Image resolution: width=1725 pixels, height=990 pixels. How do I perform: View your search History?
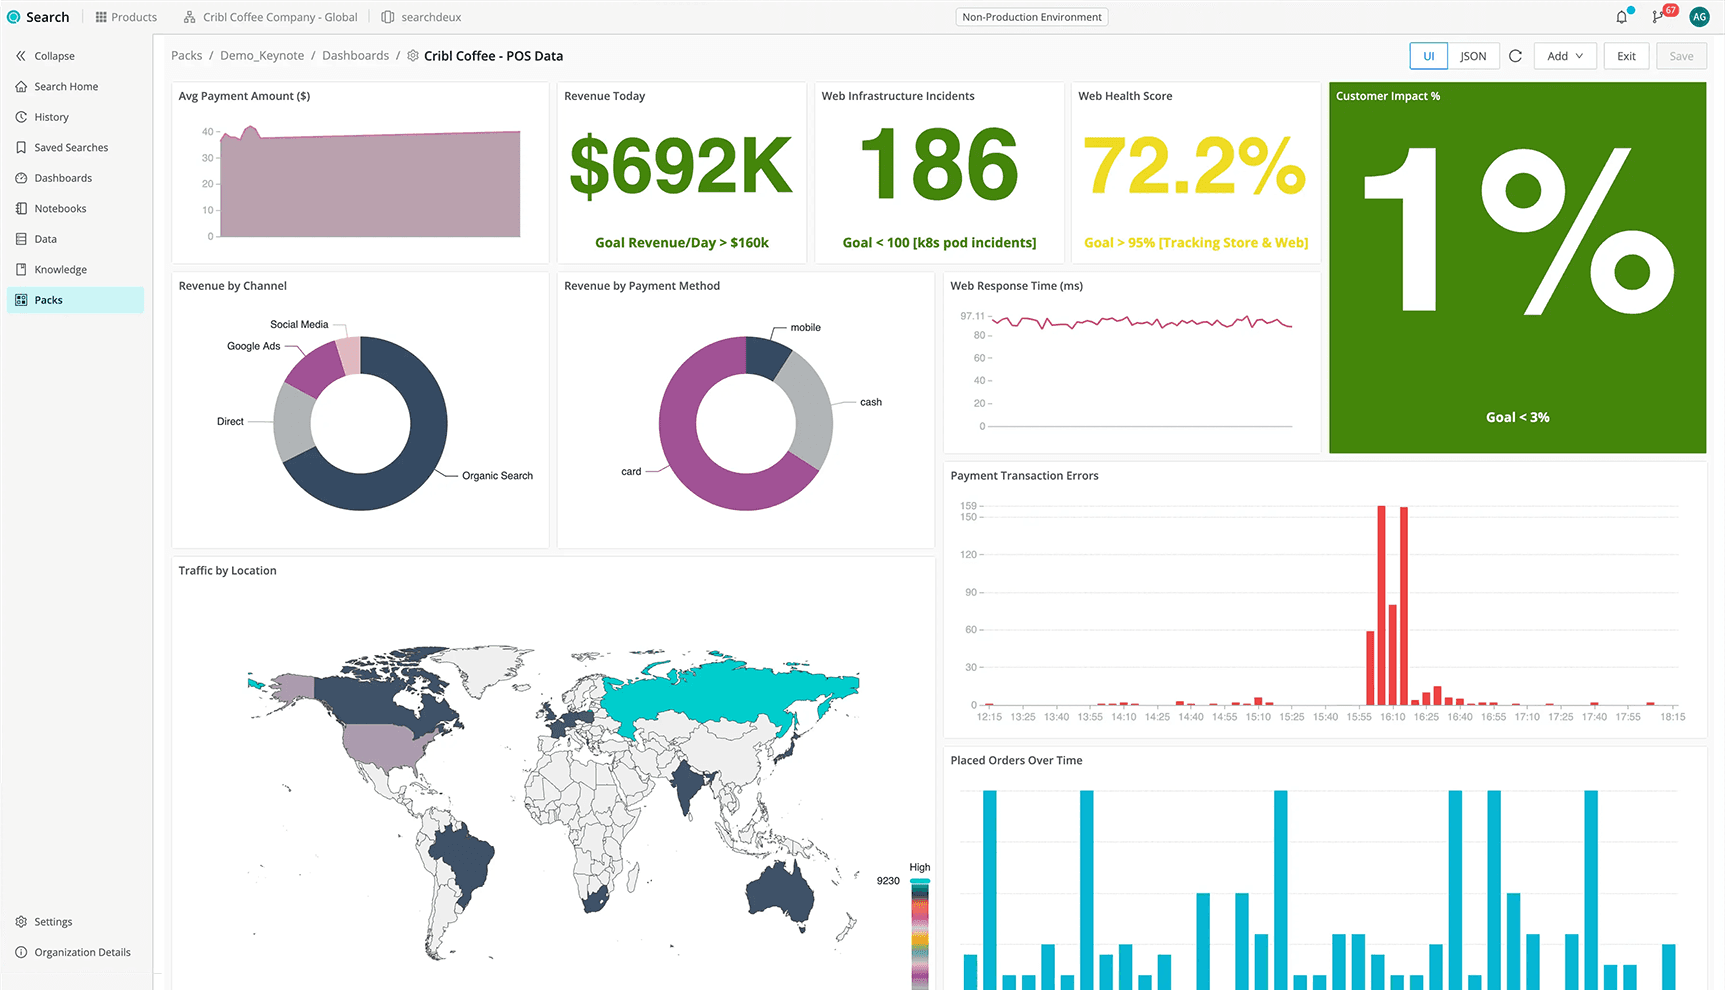[51, 116]
